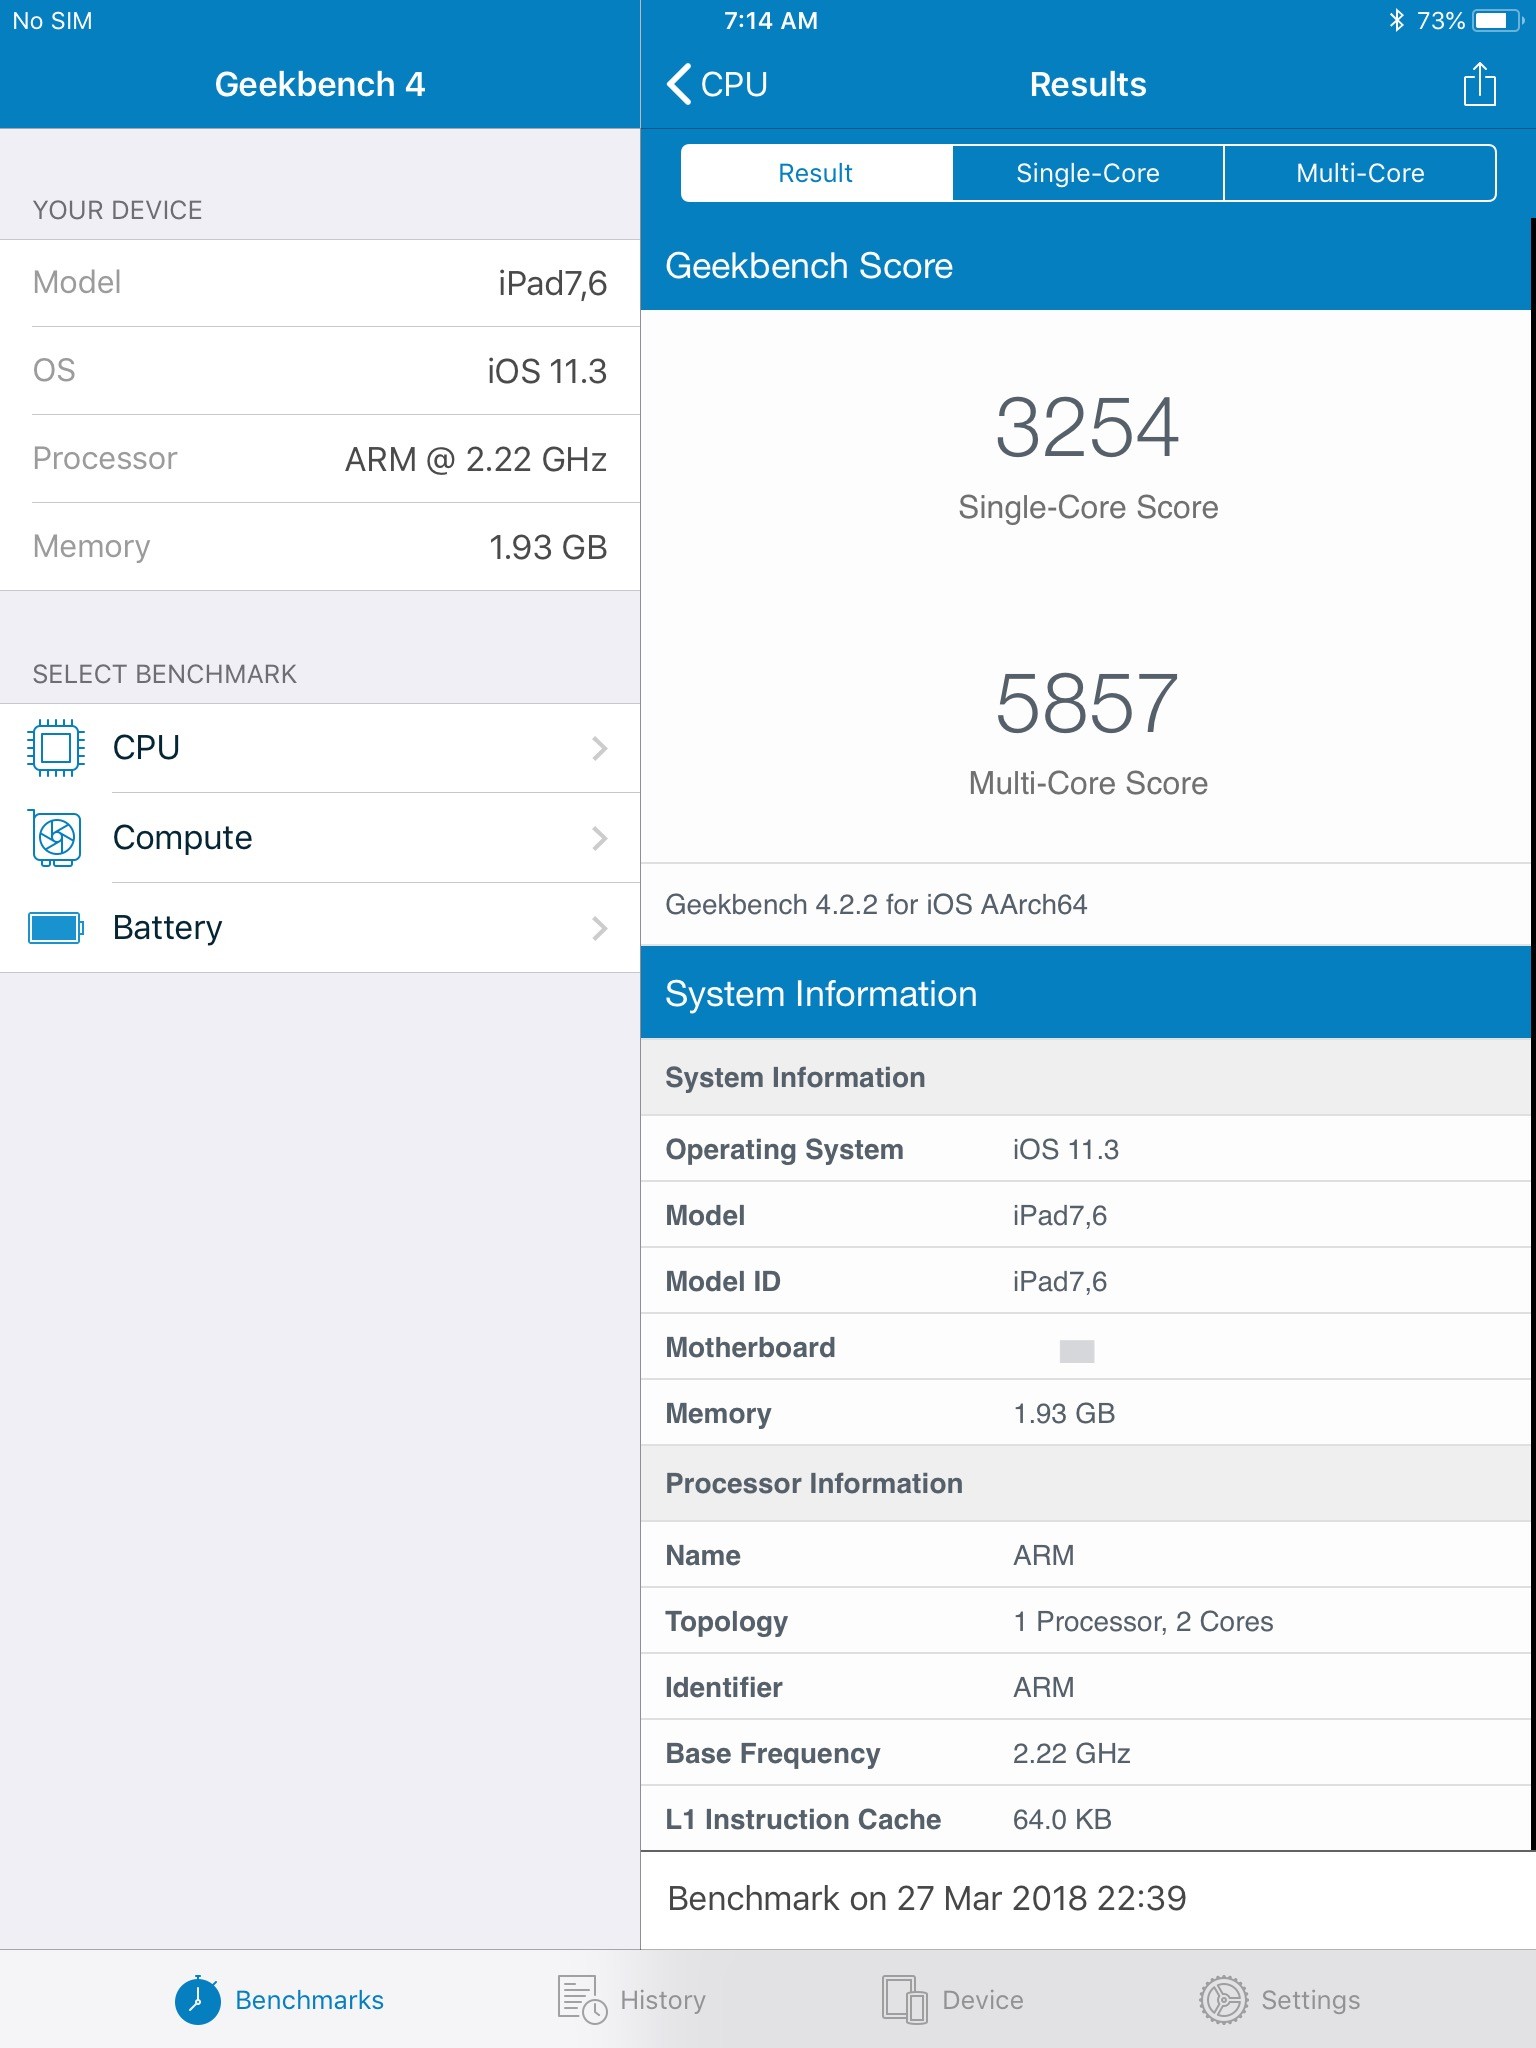The image size is (1536, 2048).
Task: Tap the Multi-Core Score value 5857
Action: (x=1087, y=704)
